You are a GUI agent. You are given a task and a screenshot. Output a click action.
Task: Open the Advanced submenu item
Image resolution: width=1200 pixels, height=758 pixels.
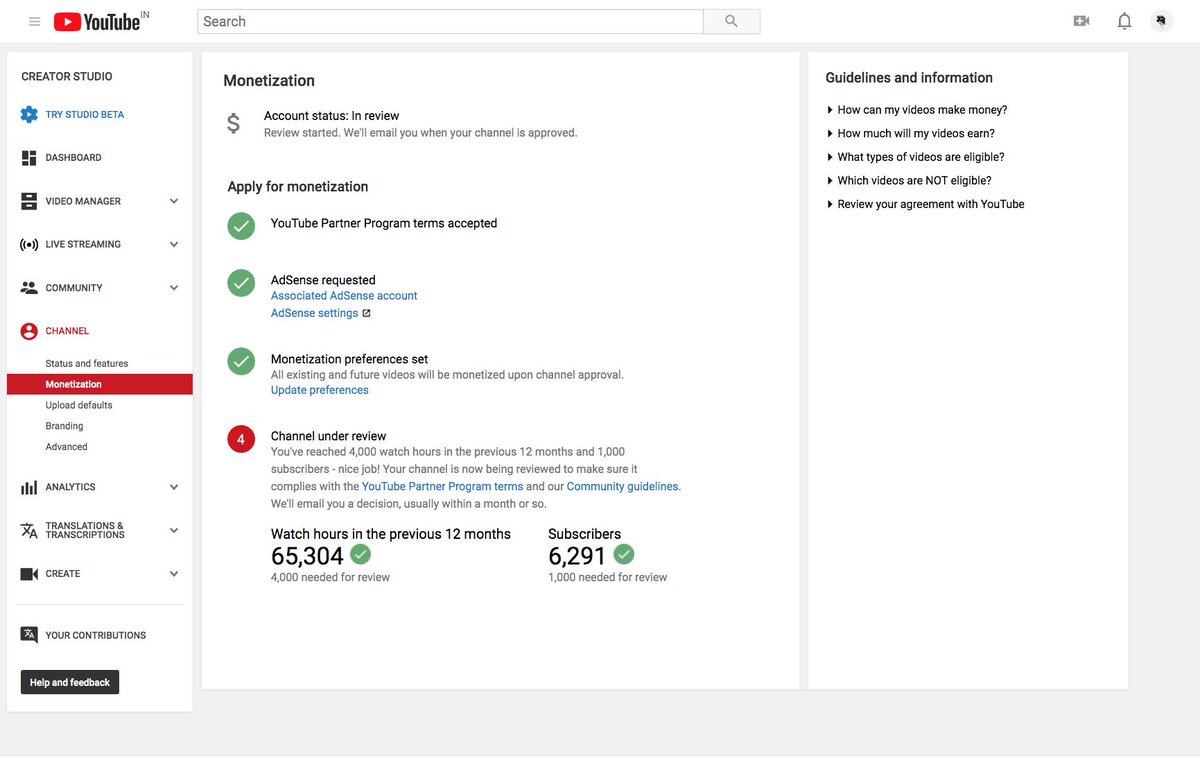66,447
